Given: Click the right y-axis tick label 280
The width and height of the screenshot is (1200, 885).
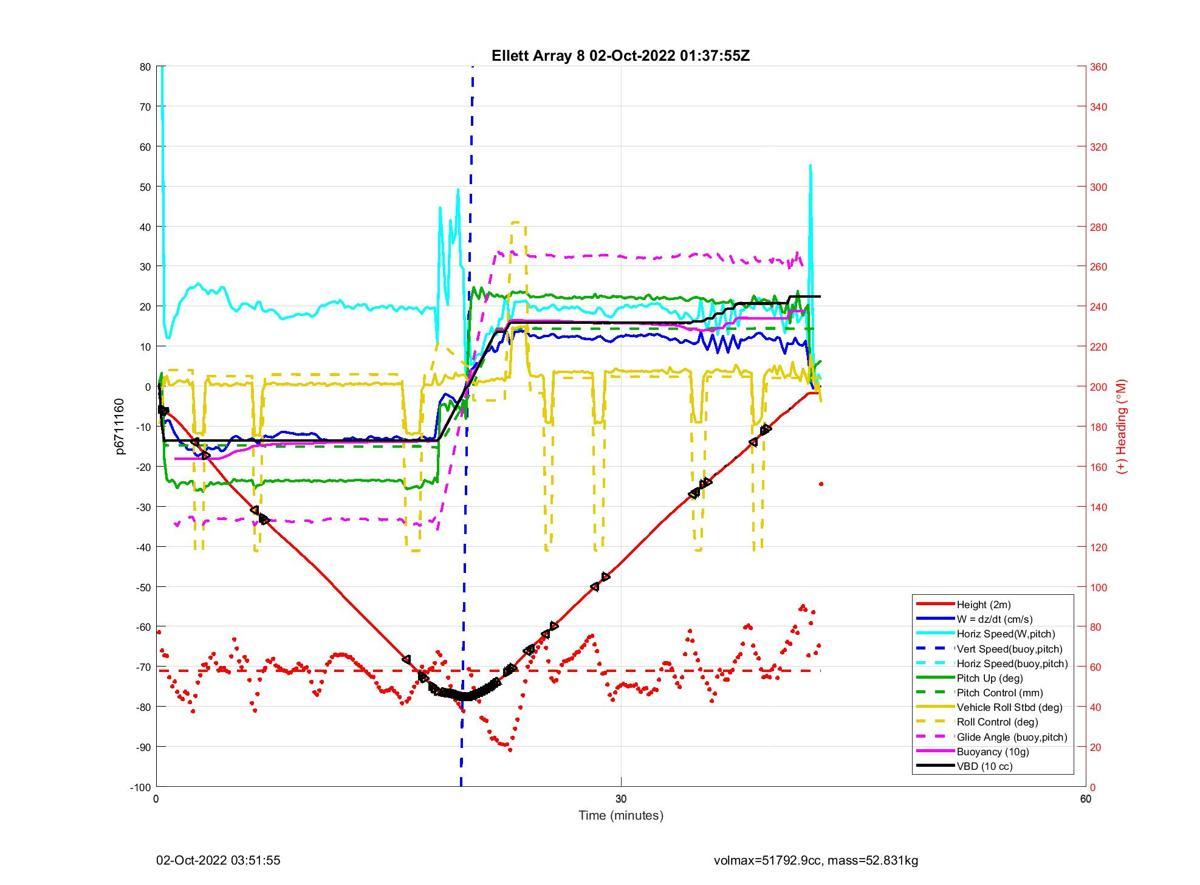Looking at the screenshot, I should point(1099,227).
